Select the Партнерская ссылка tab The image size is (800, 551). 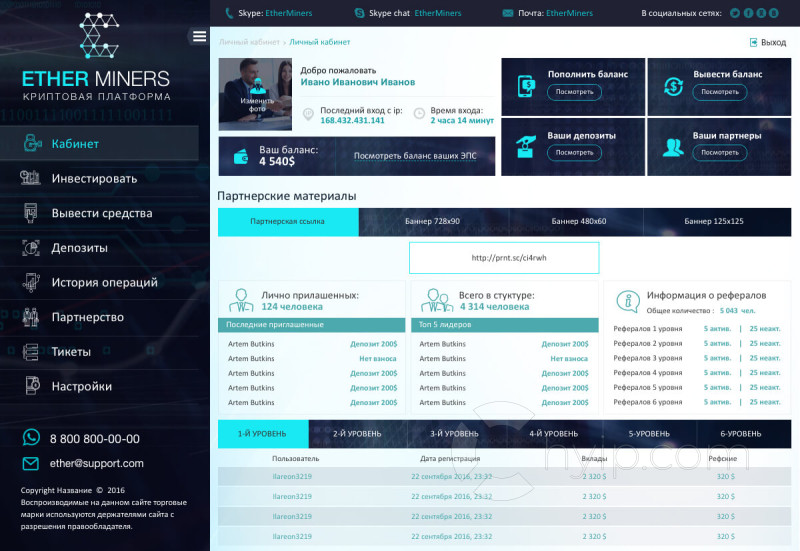point(288,221)
